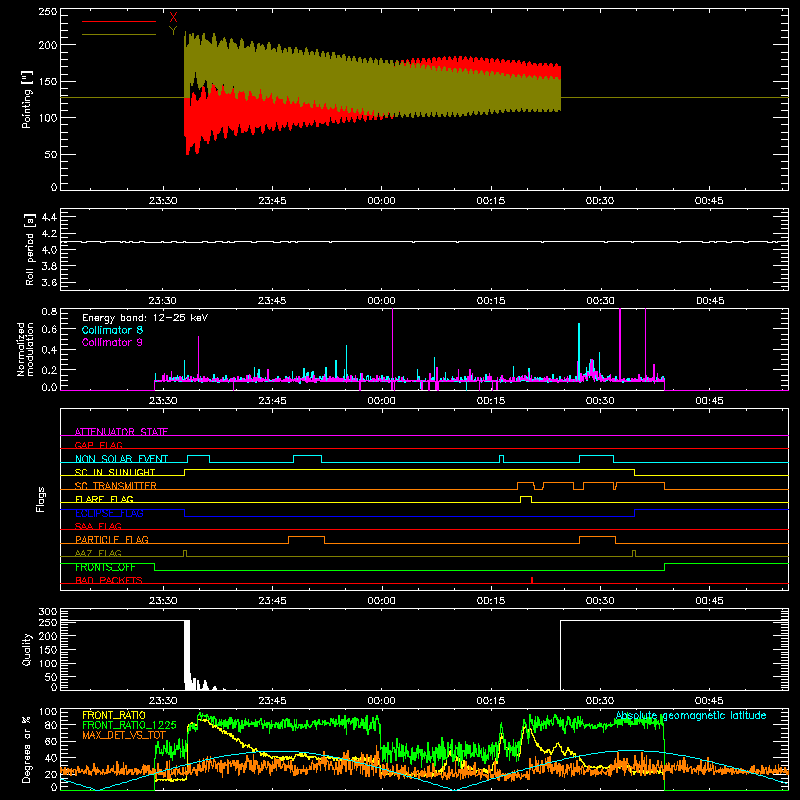Click the green FRONT_RATIO_1225 legend entry
Image resolution: width=800 pixels, height=800 pixels.
(x=129, y=725)
